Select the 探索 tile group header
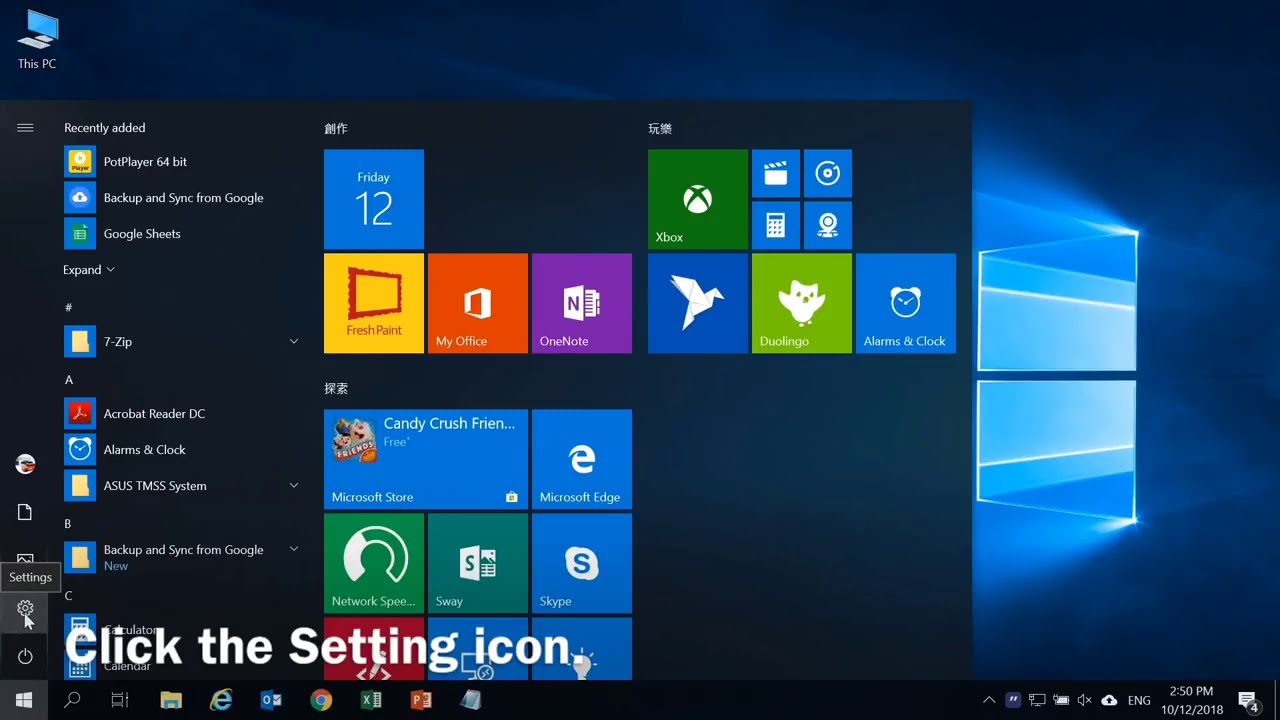The image size is (1280, 720). 336,389
